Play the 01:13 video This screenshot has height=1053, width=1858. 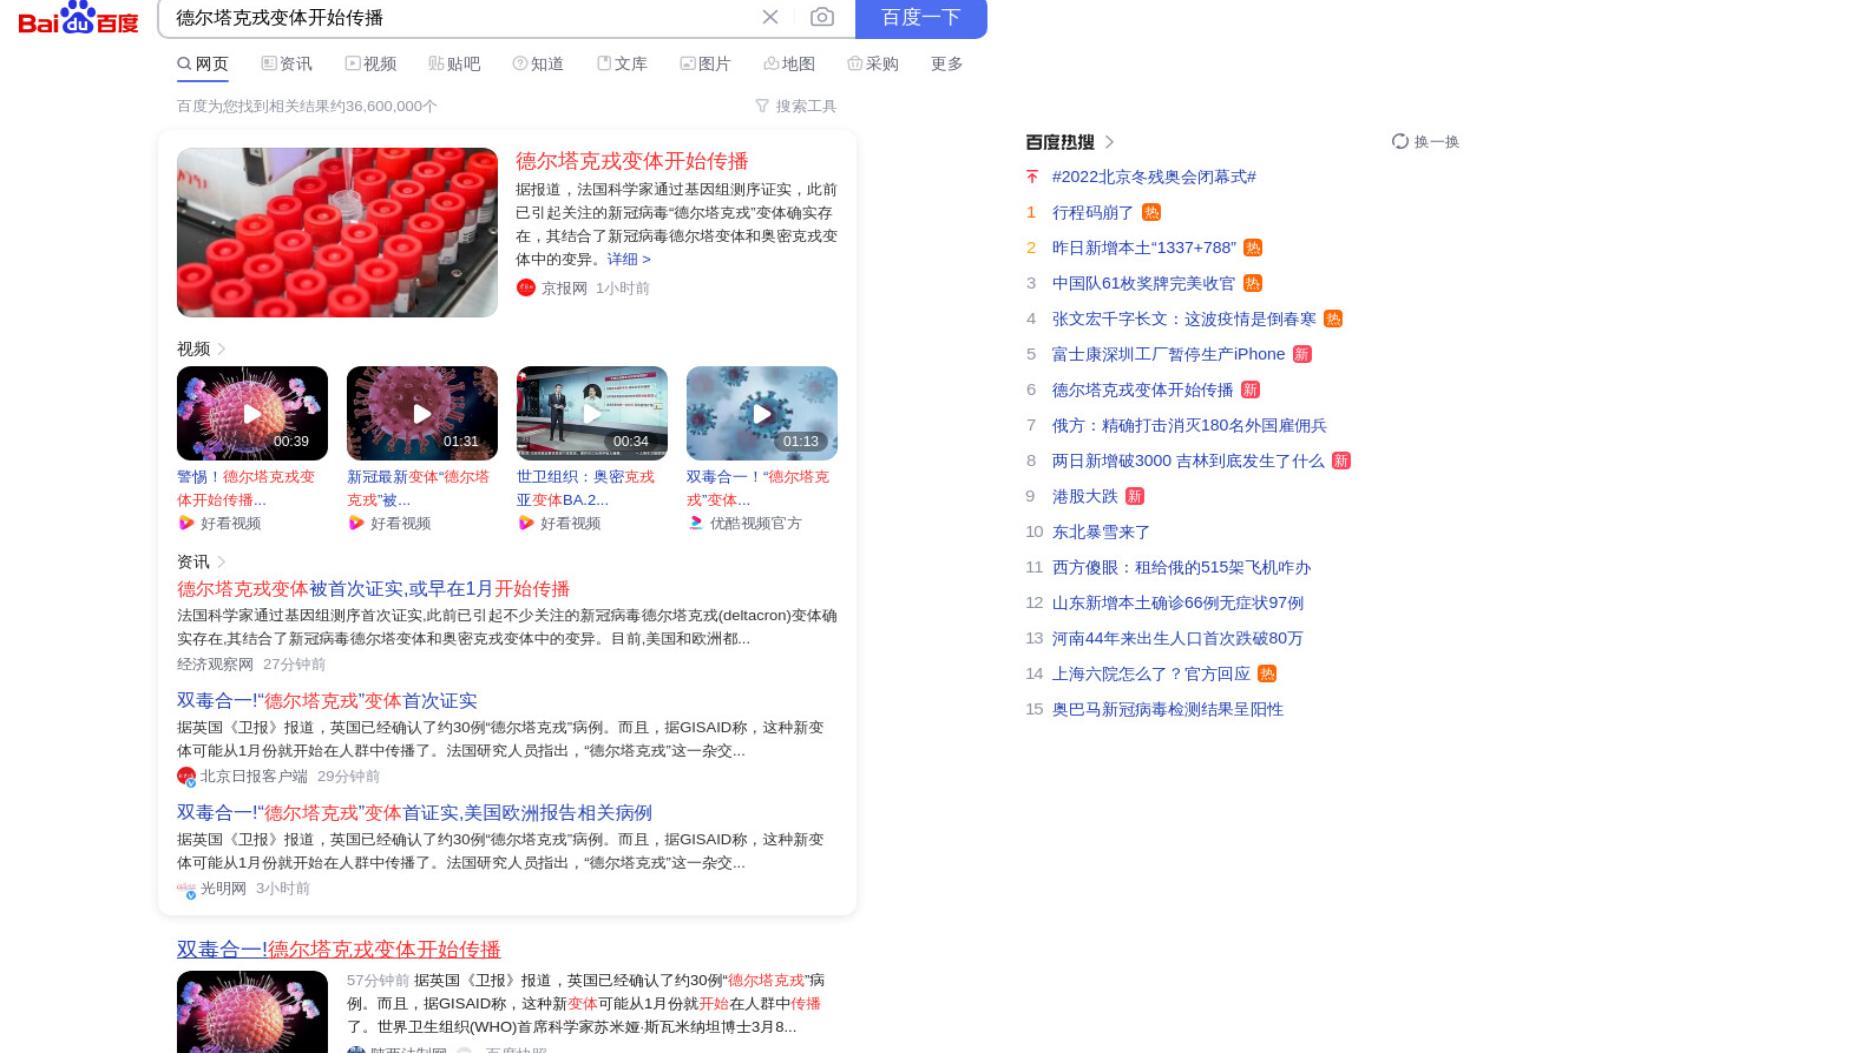762,413
